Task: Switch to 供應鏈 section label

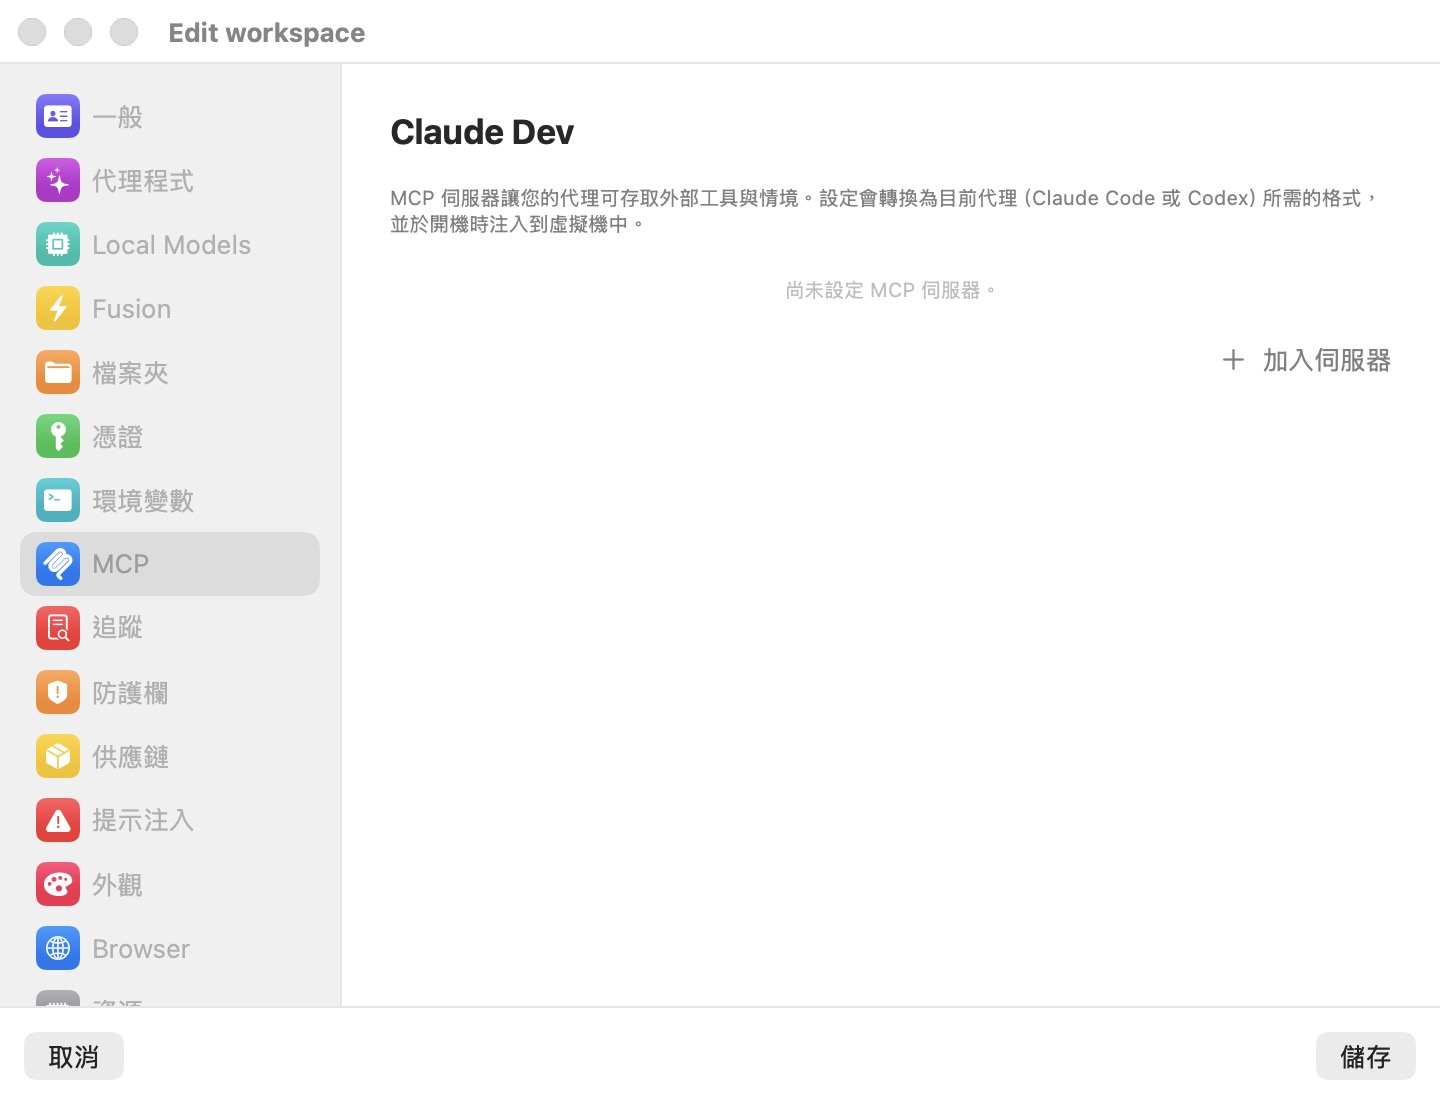Action: point(130,757)
